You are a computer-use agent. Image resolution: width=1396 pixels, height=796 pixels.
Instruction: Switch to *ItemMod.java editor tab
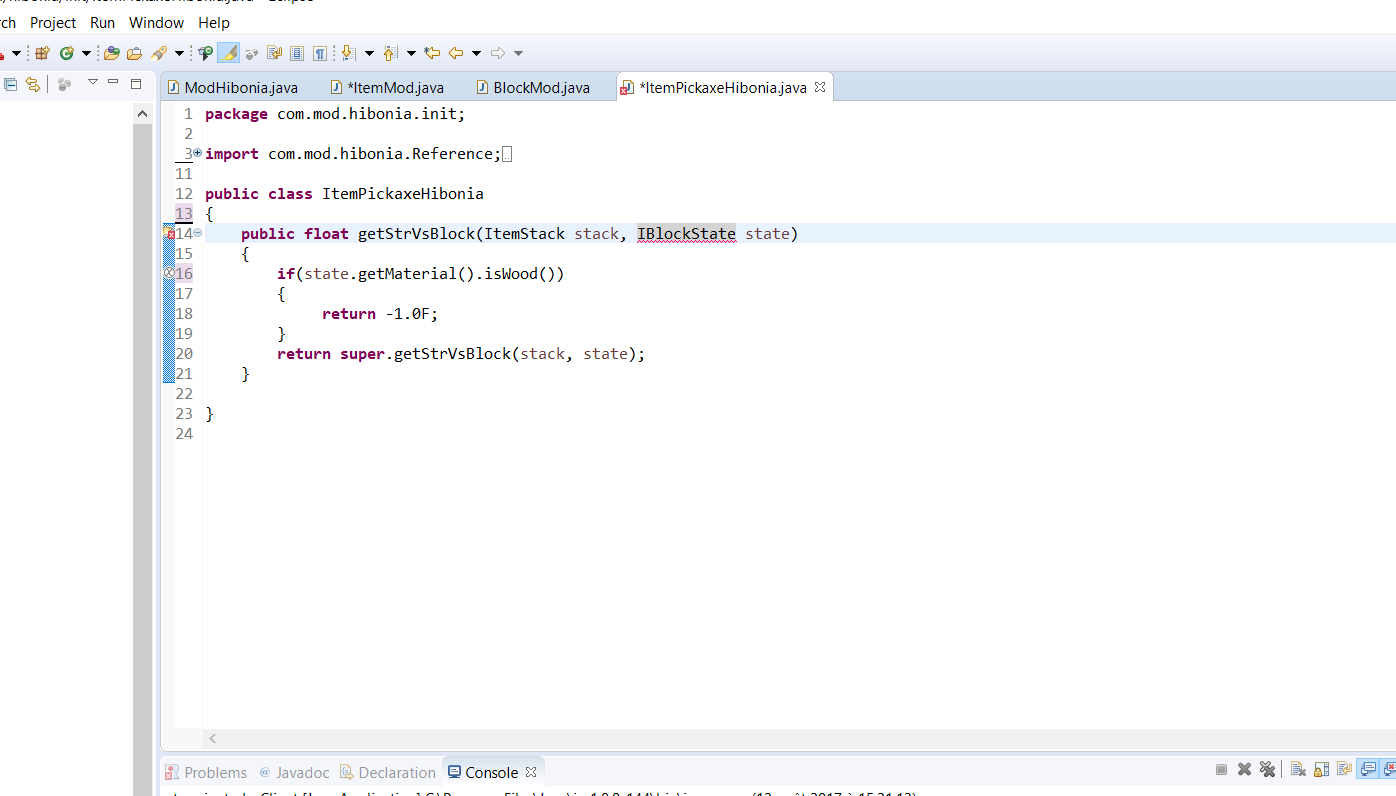tap(387, 87)
